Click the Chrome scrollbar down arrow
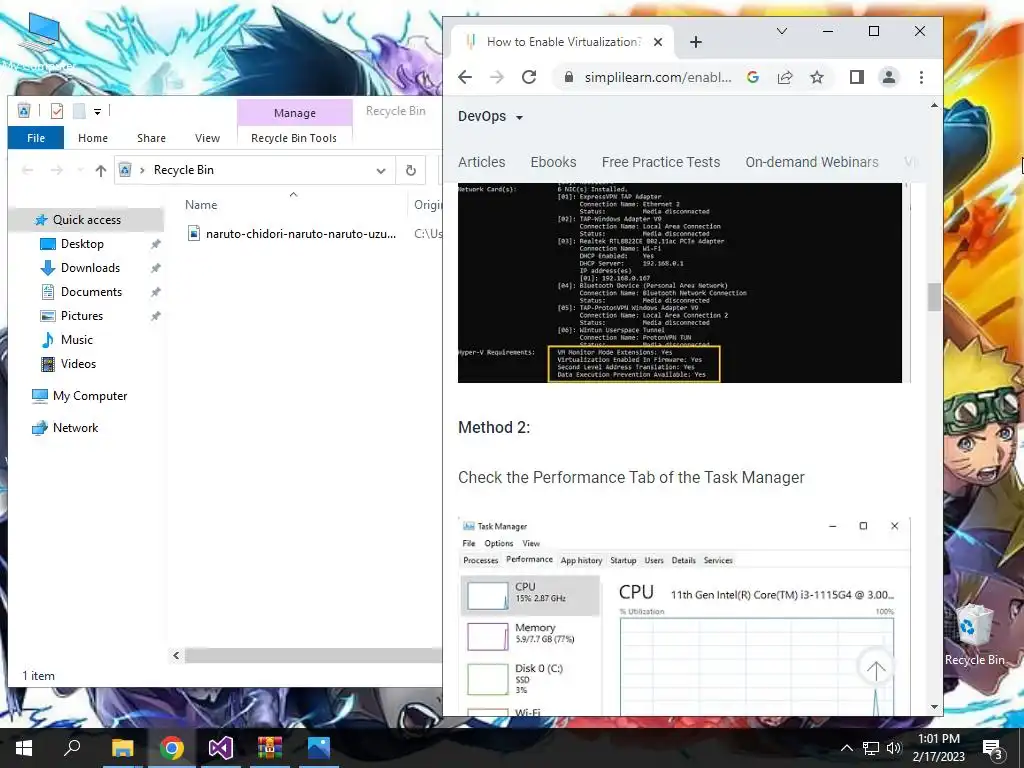This screenshot has width=1024, height=768. click(x=935, y=707)
